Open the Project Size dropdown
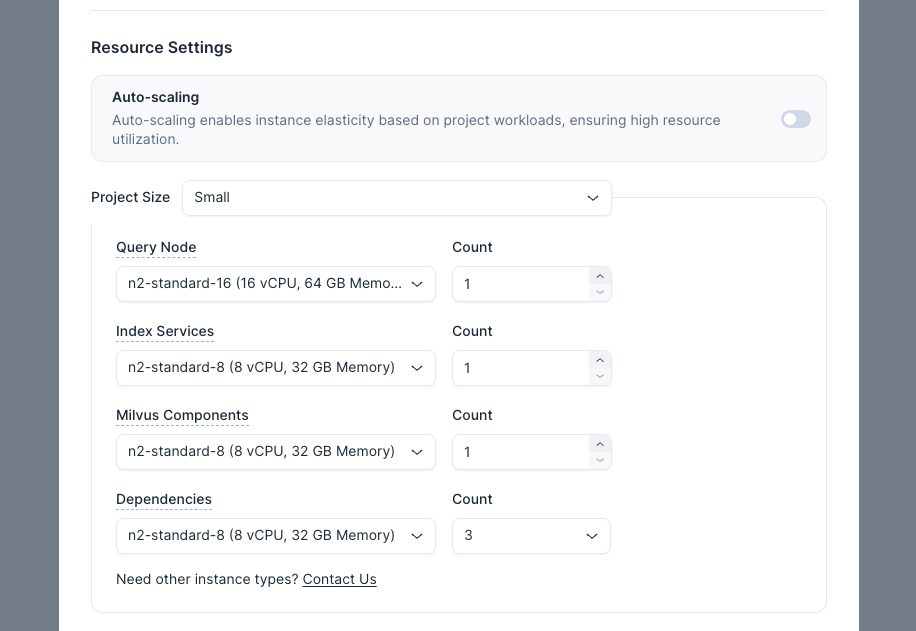The width and height of the screenshot is (916, 631). pyautogui.click(x=396, y=198)
